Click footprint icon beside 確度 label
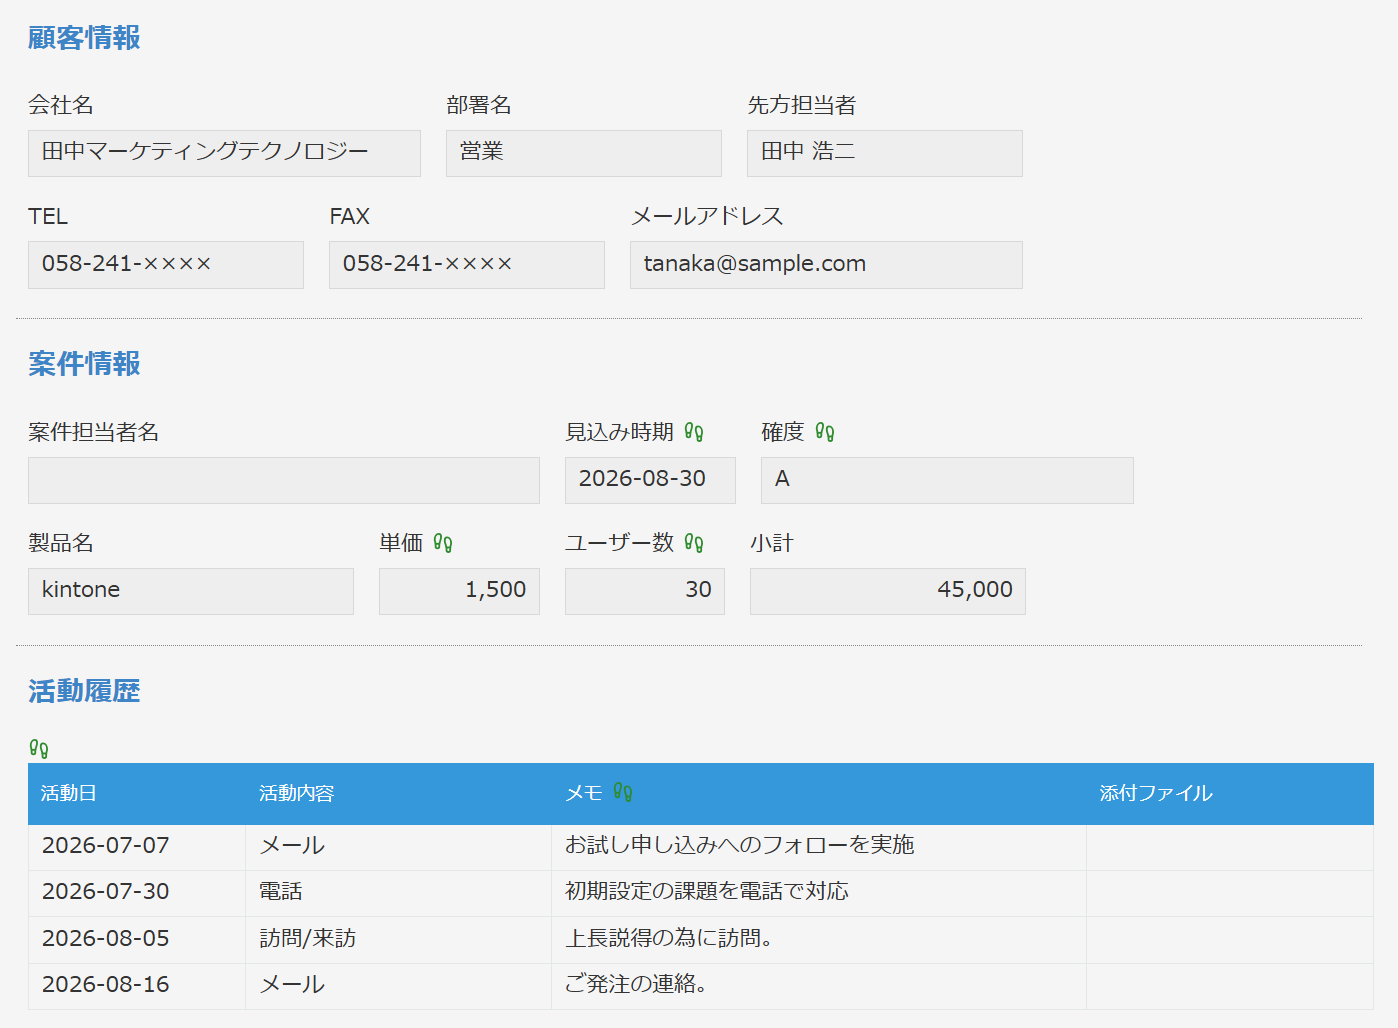Viewport: 1398px width, 1028px height. [825, 432]
